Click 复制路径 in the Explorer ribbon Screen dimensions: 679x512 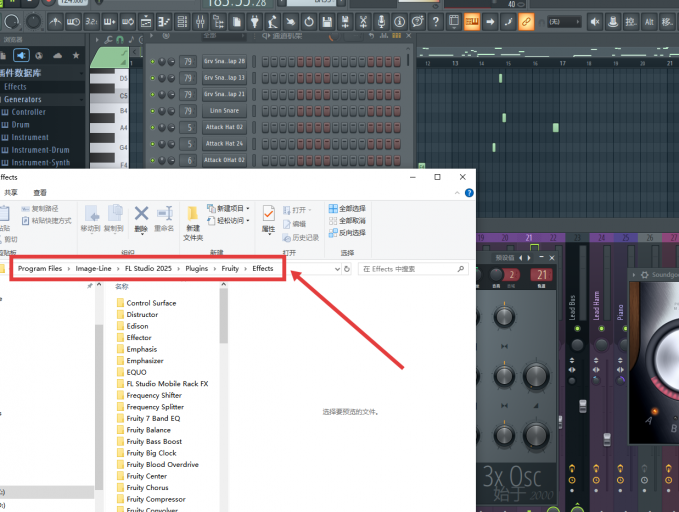(x=40, y=209)
